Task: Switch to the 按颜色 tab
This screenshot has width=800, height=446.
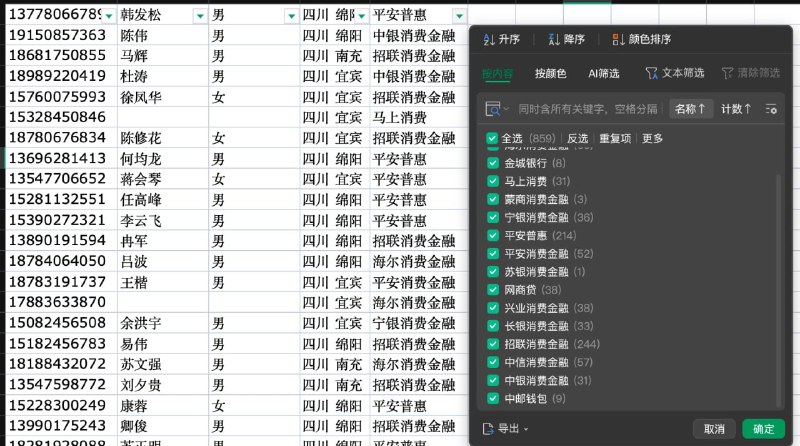Action: pos(551,73)
